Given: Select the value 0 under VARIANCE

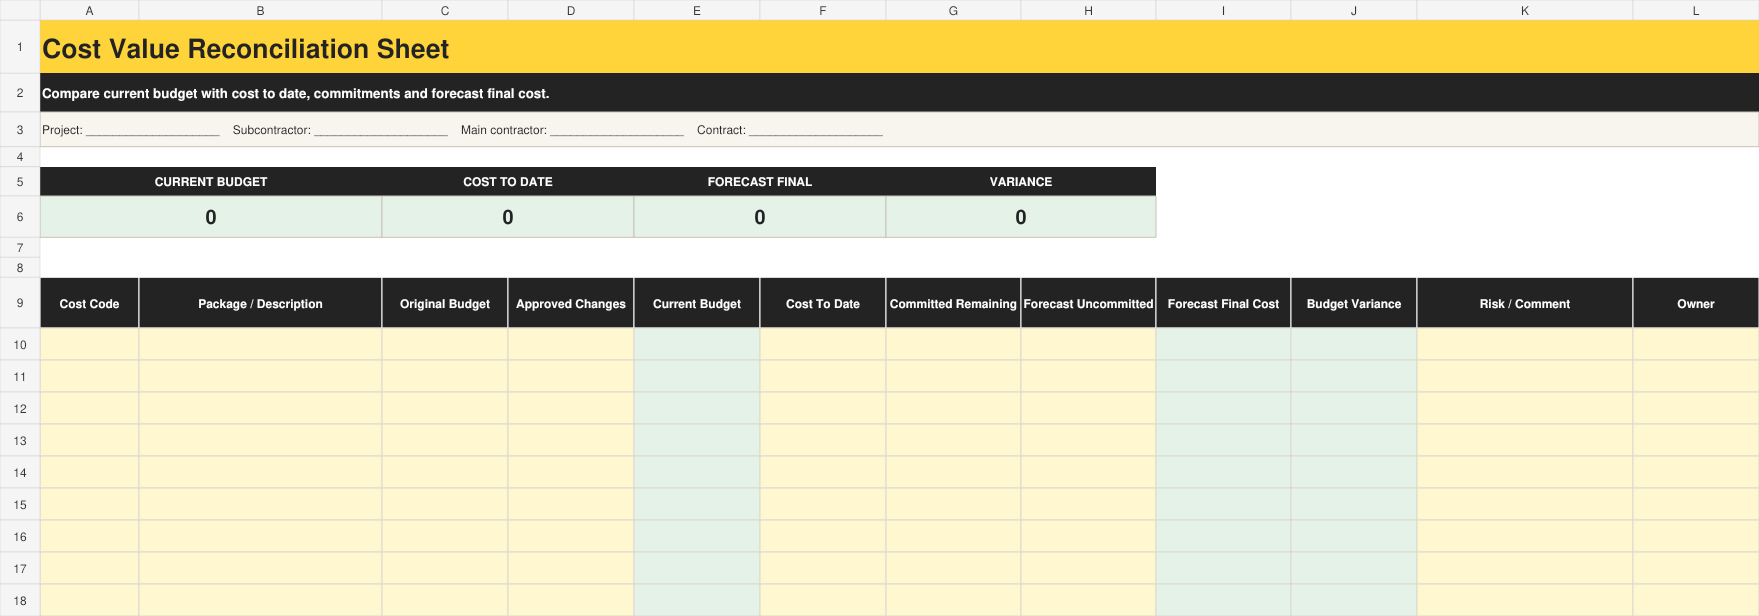Looking at the screenshot, I should [1021, 217].
